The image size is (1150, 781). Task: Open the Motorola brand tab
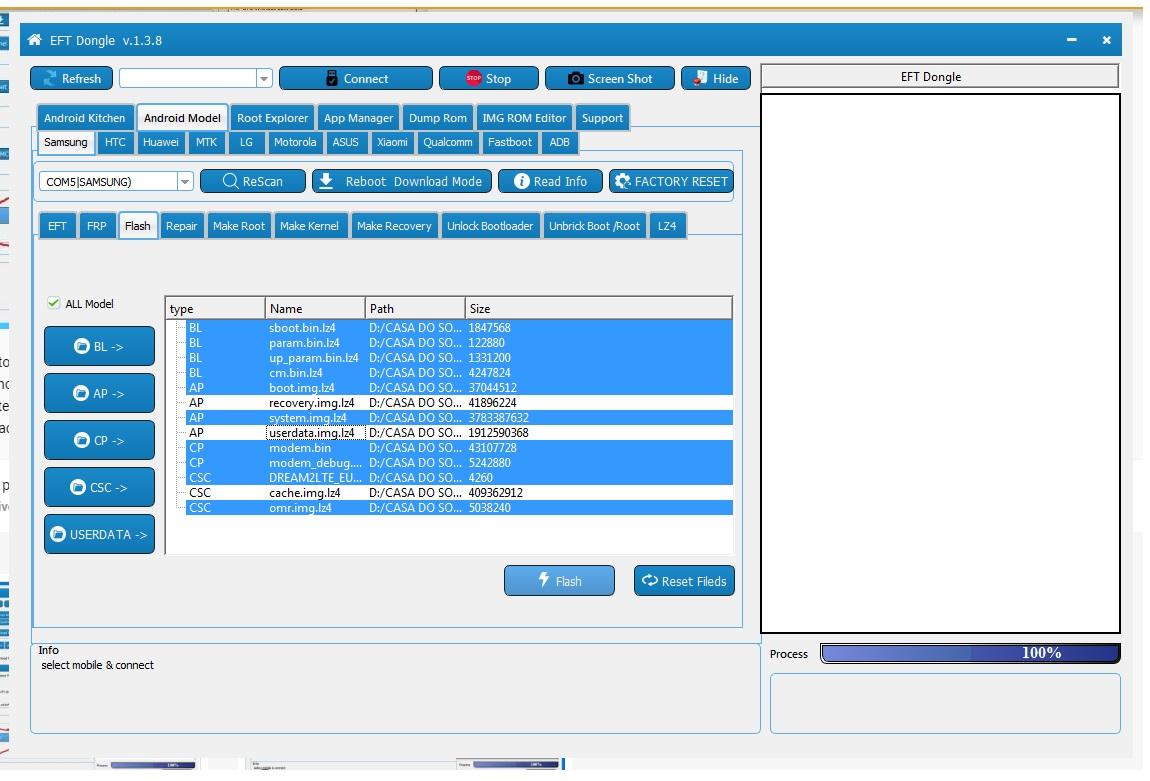click(x=295, y=142)
